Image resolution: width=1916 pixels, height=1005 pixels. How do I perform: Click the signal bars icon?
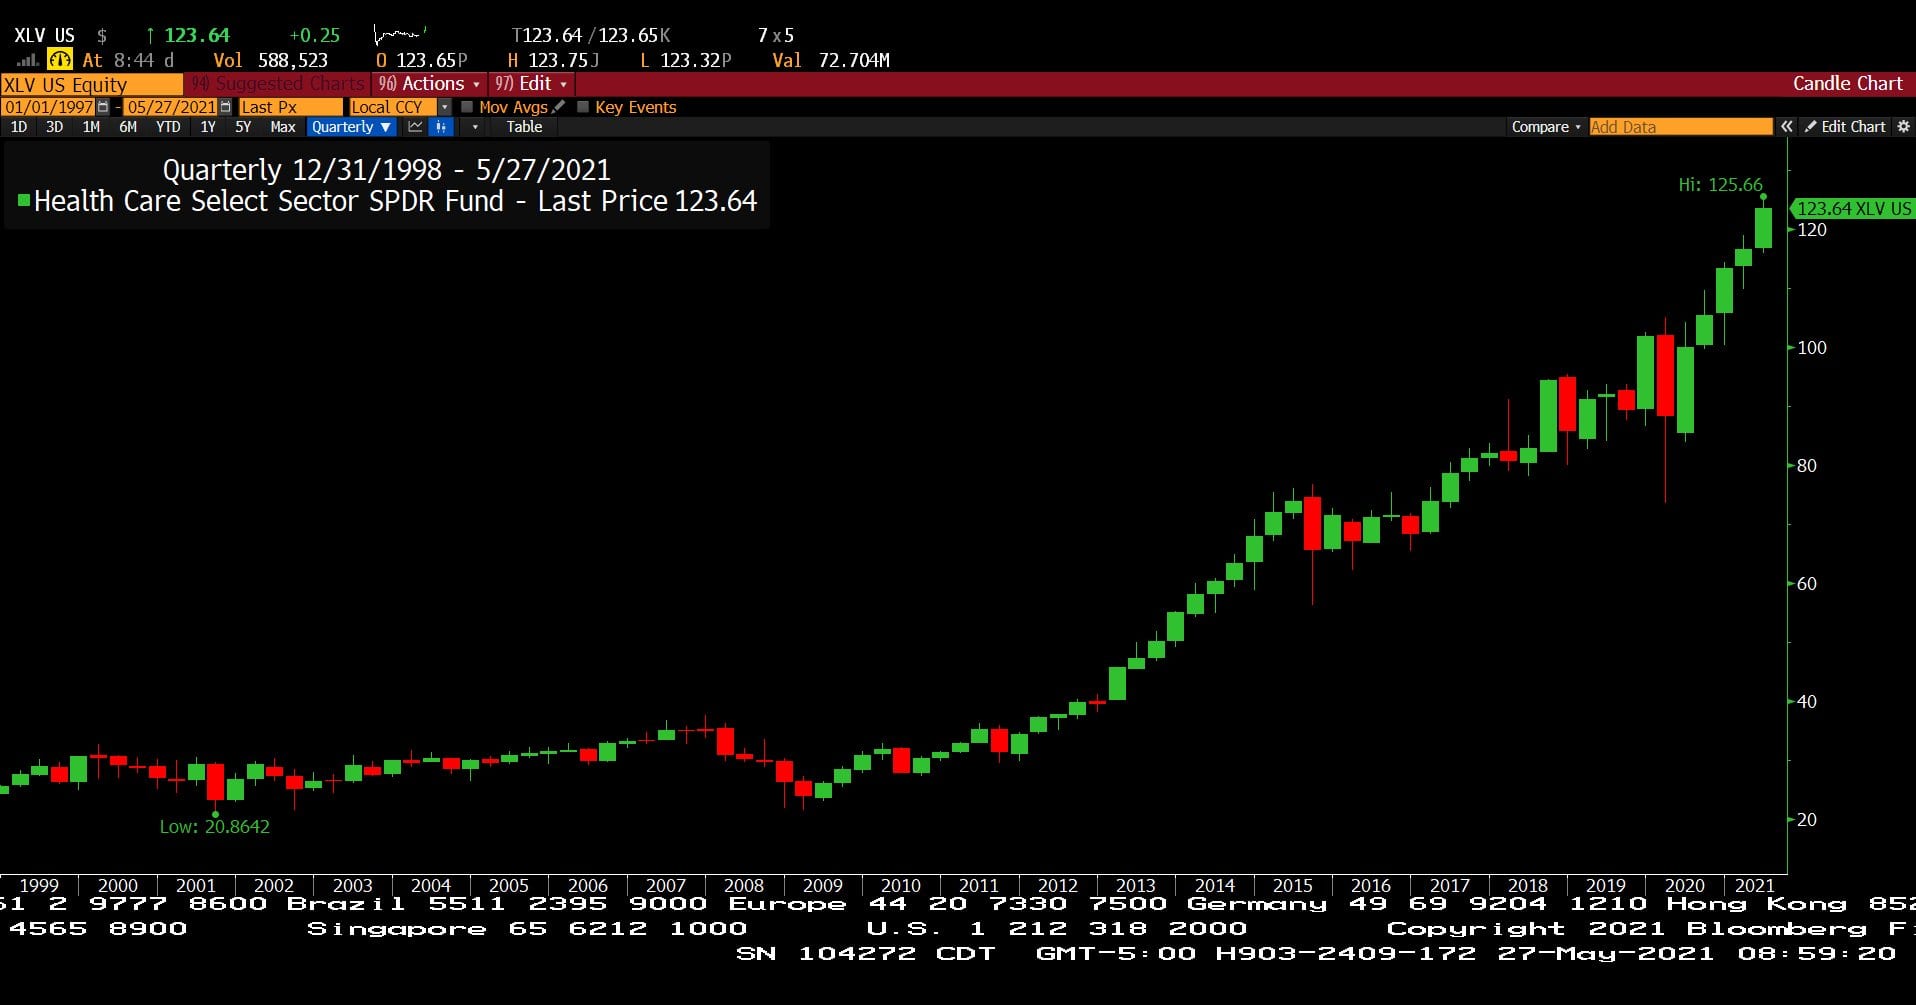pyautogui.click(x=28, y=60)
